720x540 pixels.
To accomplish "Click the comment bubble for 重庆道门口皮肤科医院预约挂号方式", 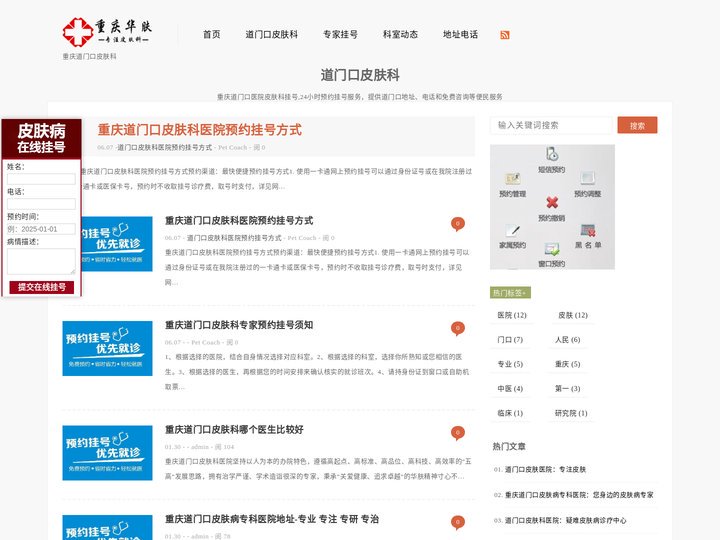I will point(458,224).
